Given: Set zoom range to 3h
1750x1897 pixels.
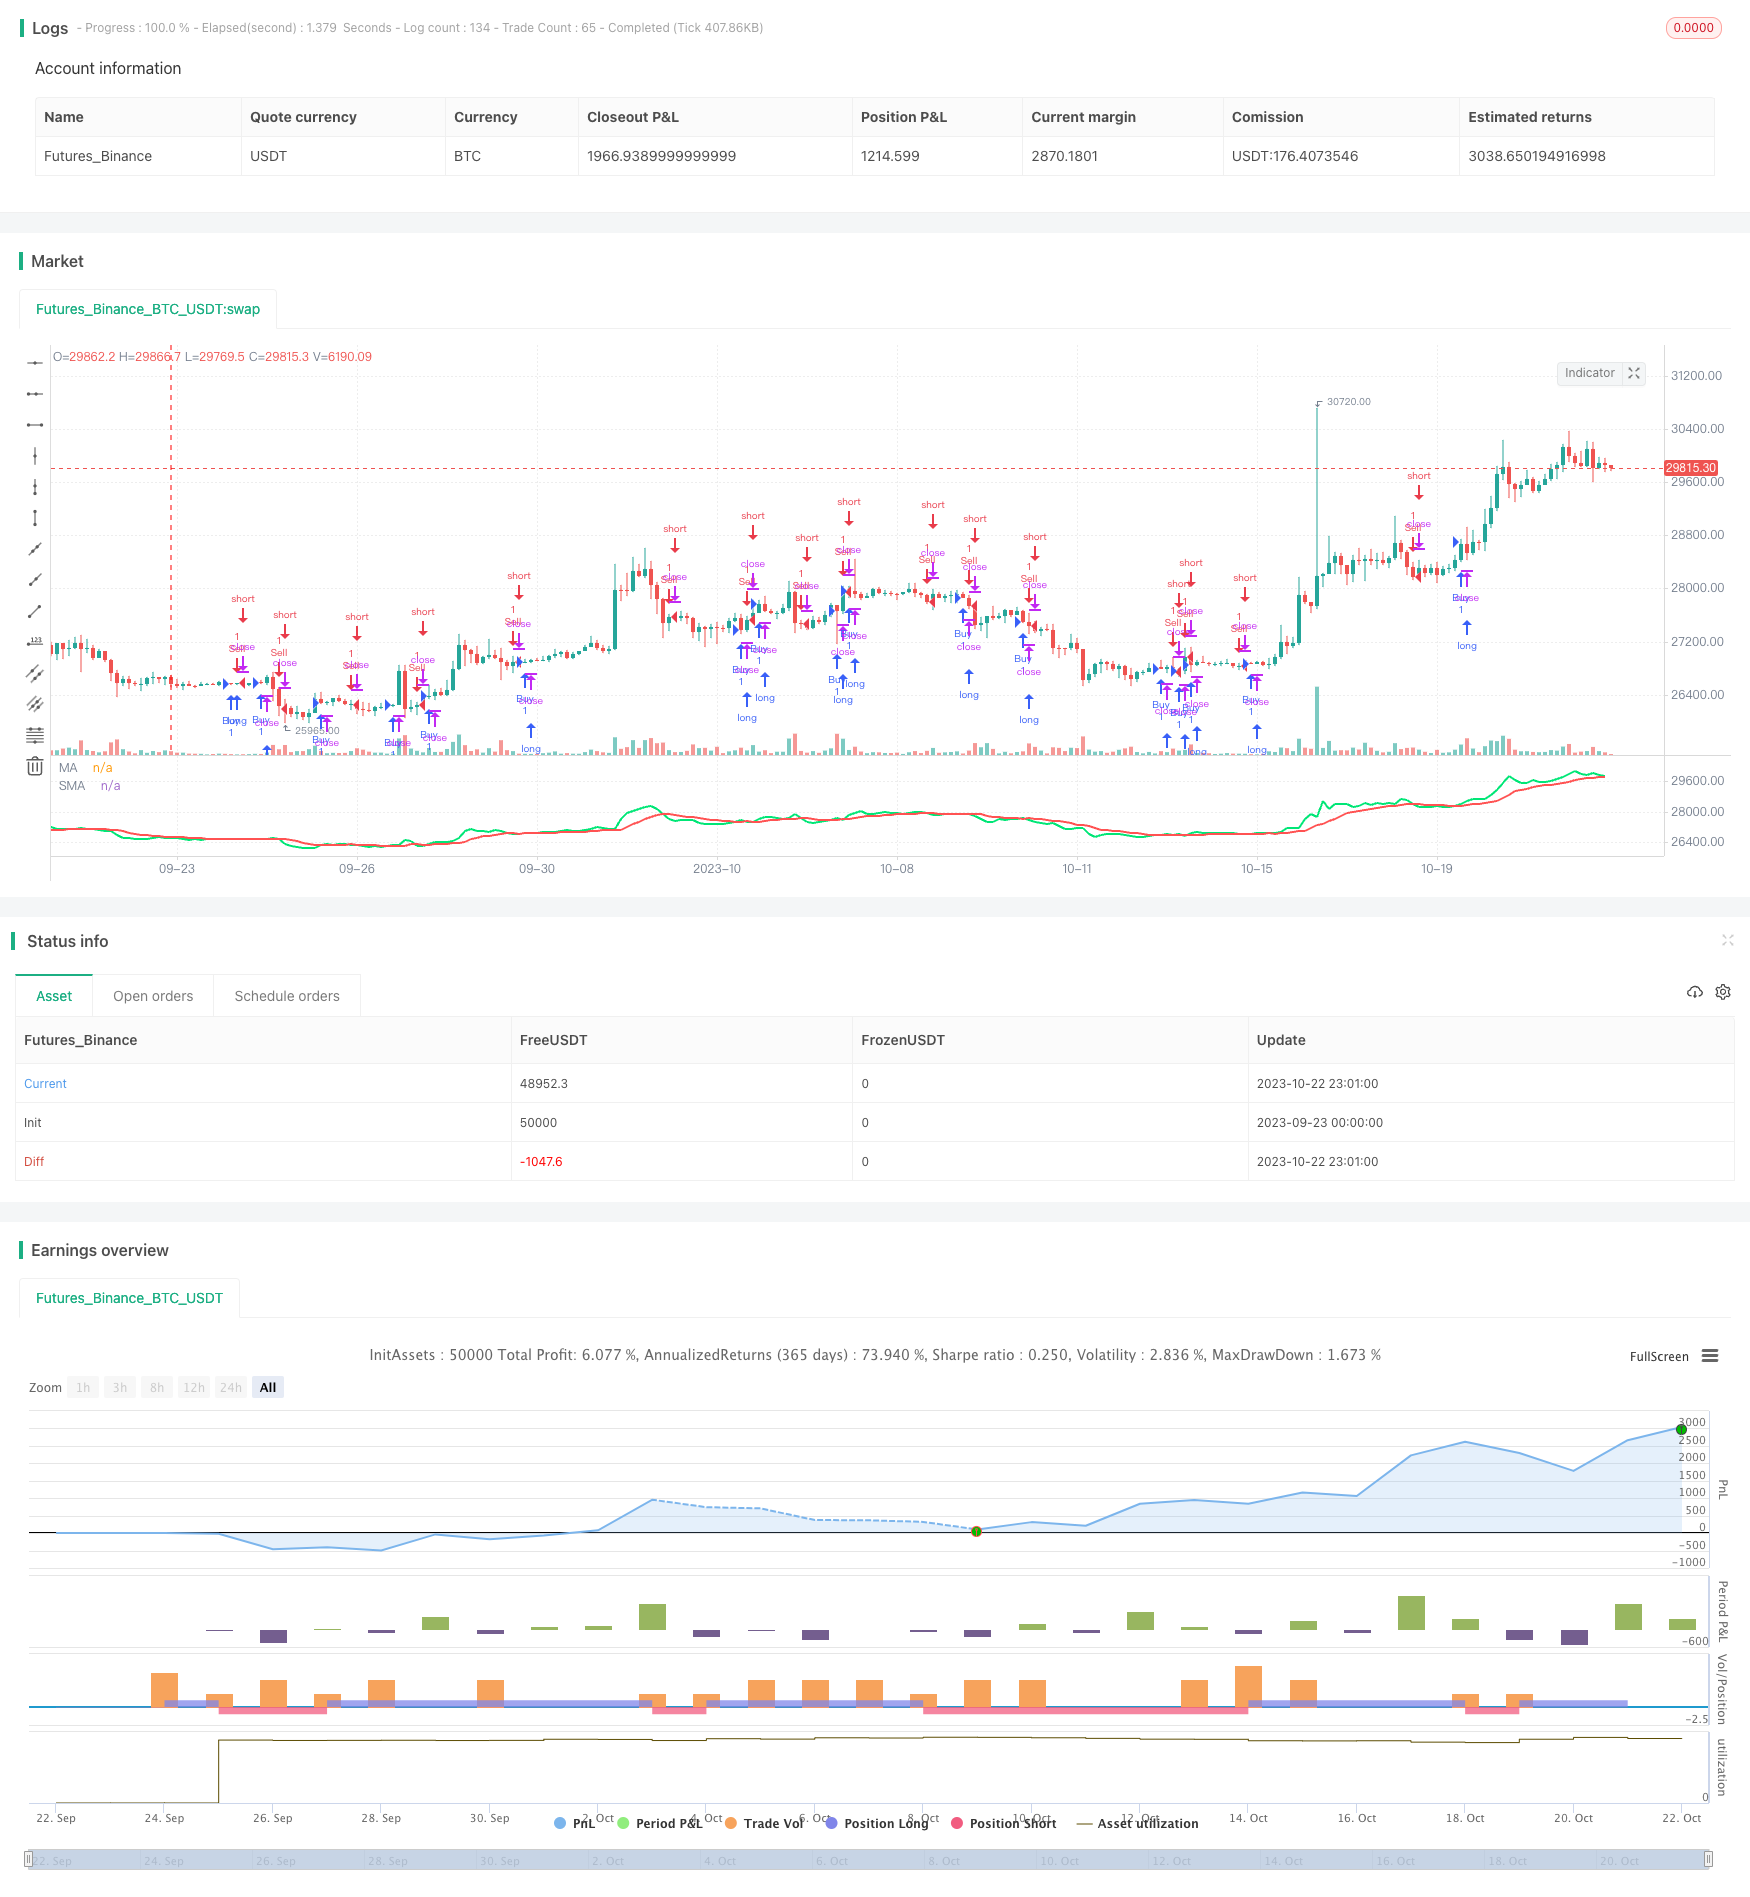Looking at the screenshot, I should point(120,1387).
